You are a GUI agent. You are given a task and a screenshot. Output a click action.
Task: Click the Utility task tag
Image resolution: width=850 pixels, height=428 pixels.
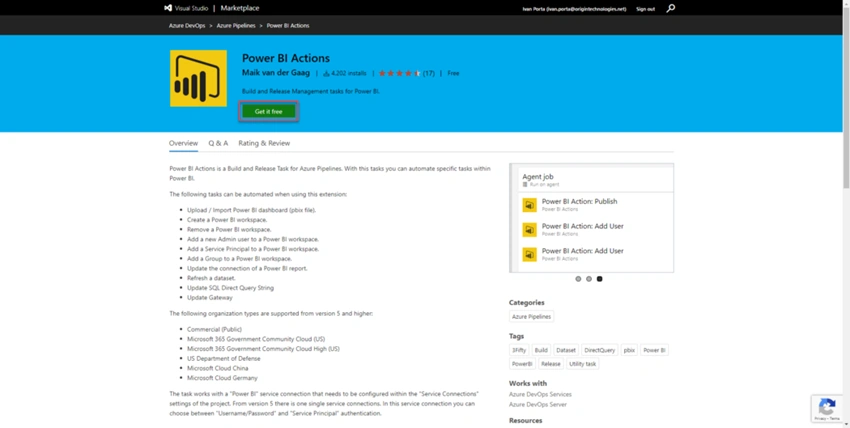(583, 364)
